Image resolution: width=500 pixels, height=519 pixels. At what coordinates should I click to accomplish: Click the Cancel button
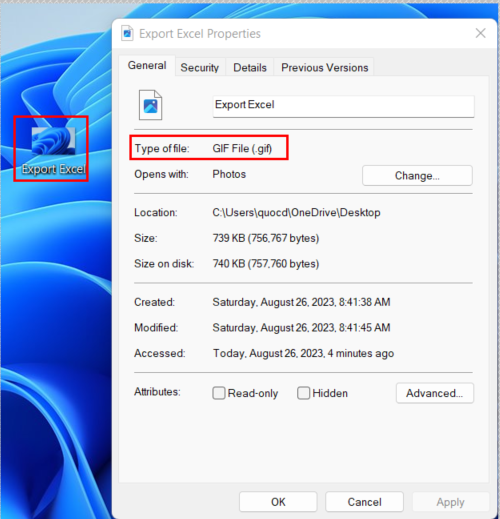[364, 502]
